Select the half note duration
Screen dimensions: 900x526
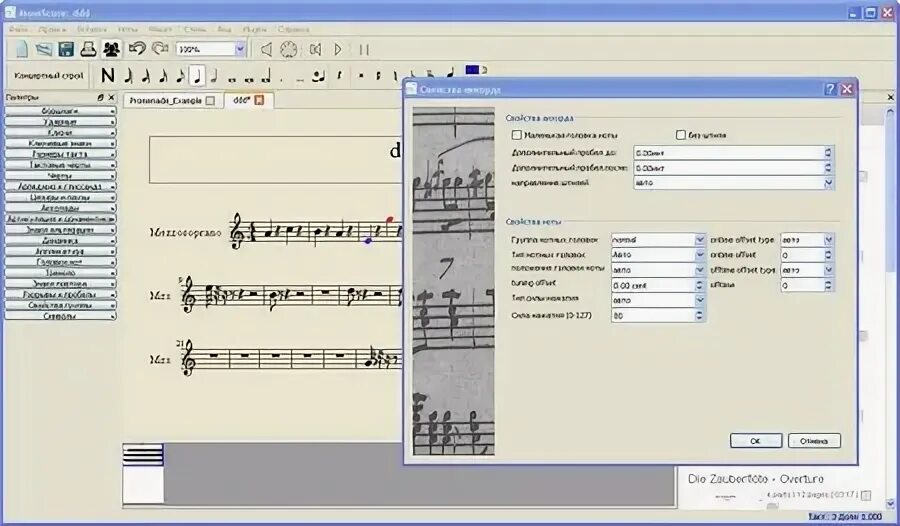pos(214,75)
